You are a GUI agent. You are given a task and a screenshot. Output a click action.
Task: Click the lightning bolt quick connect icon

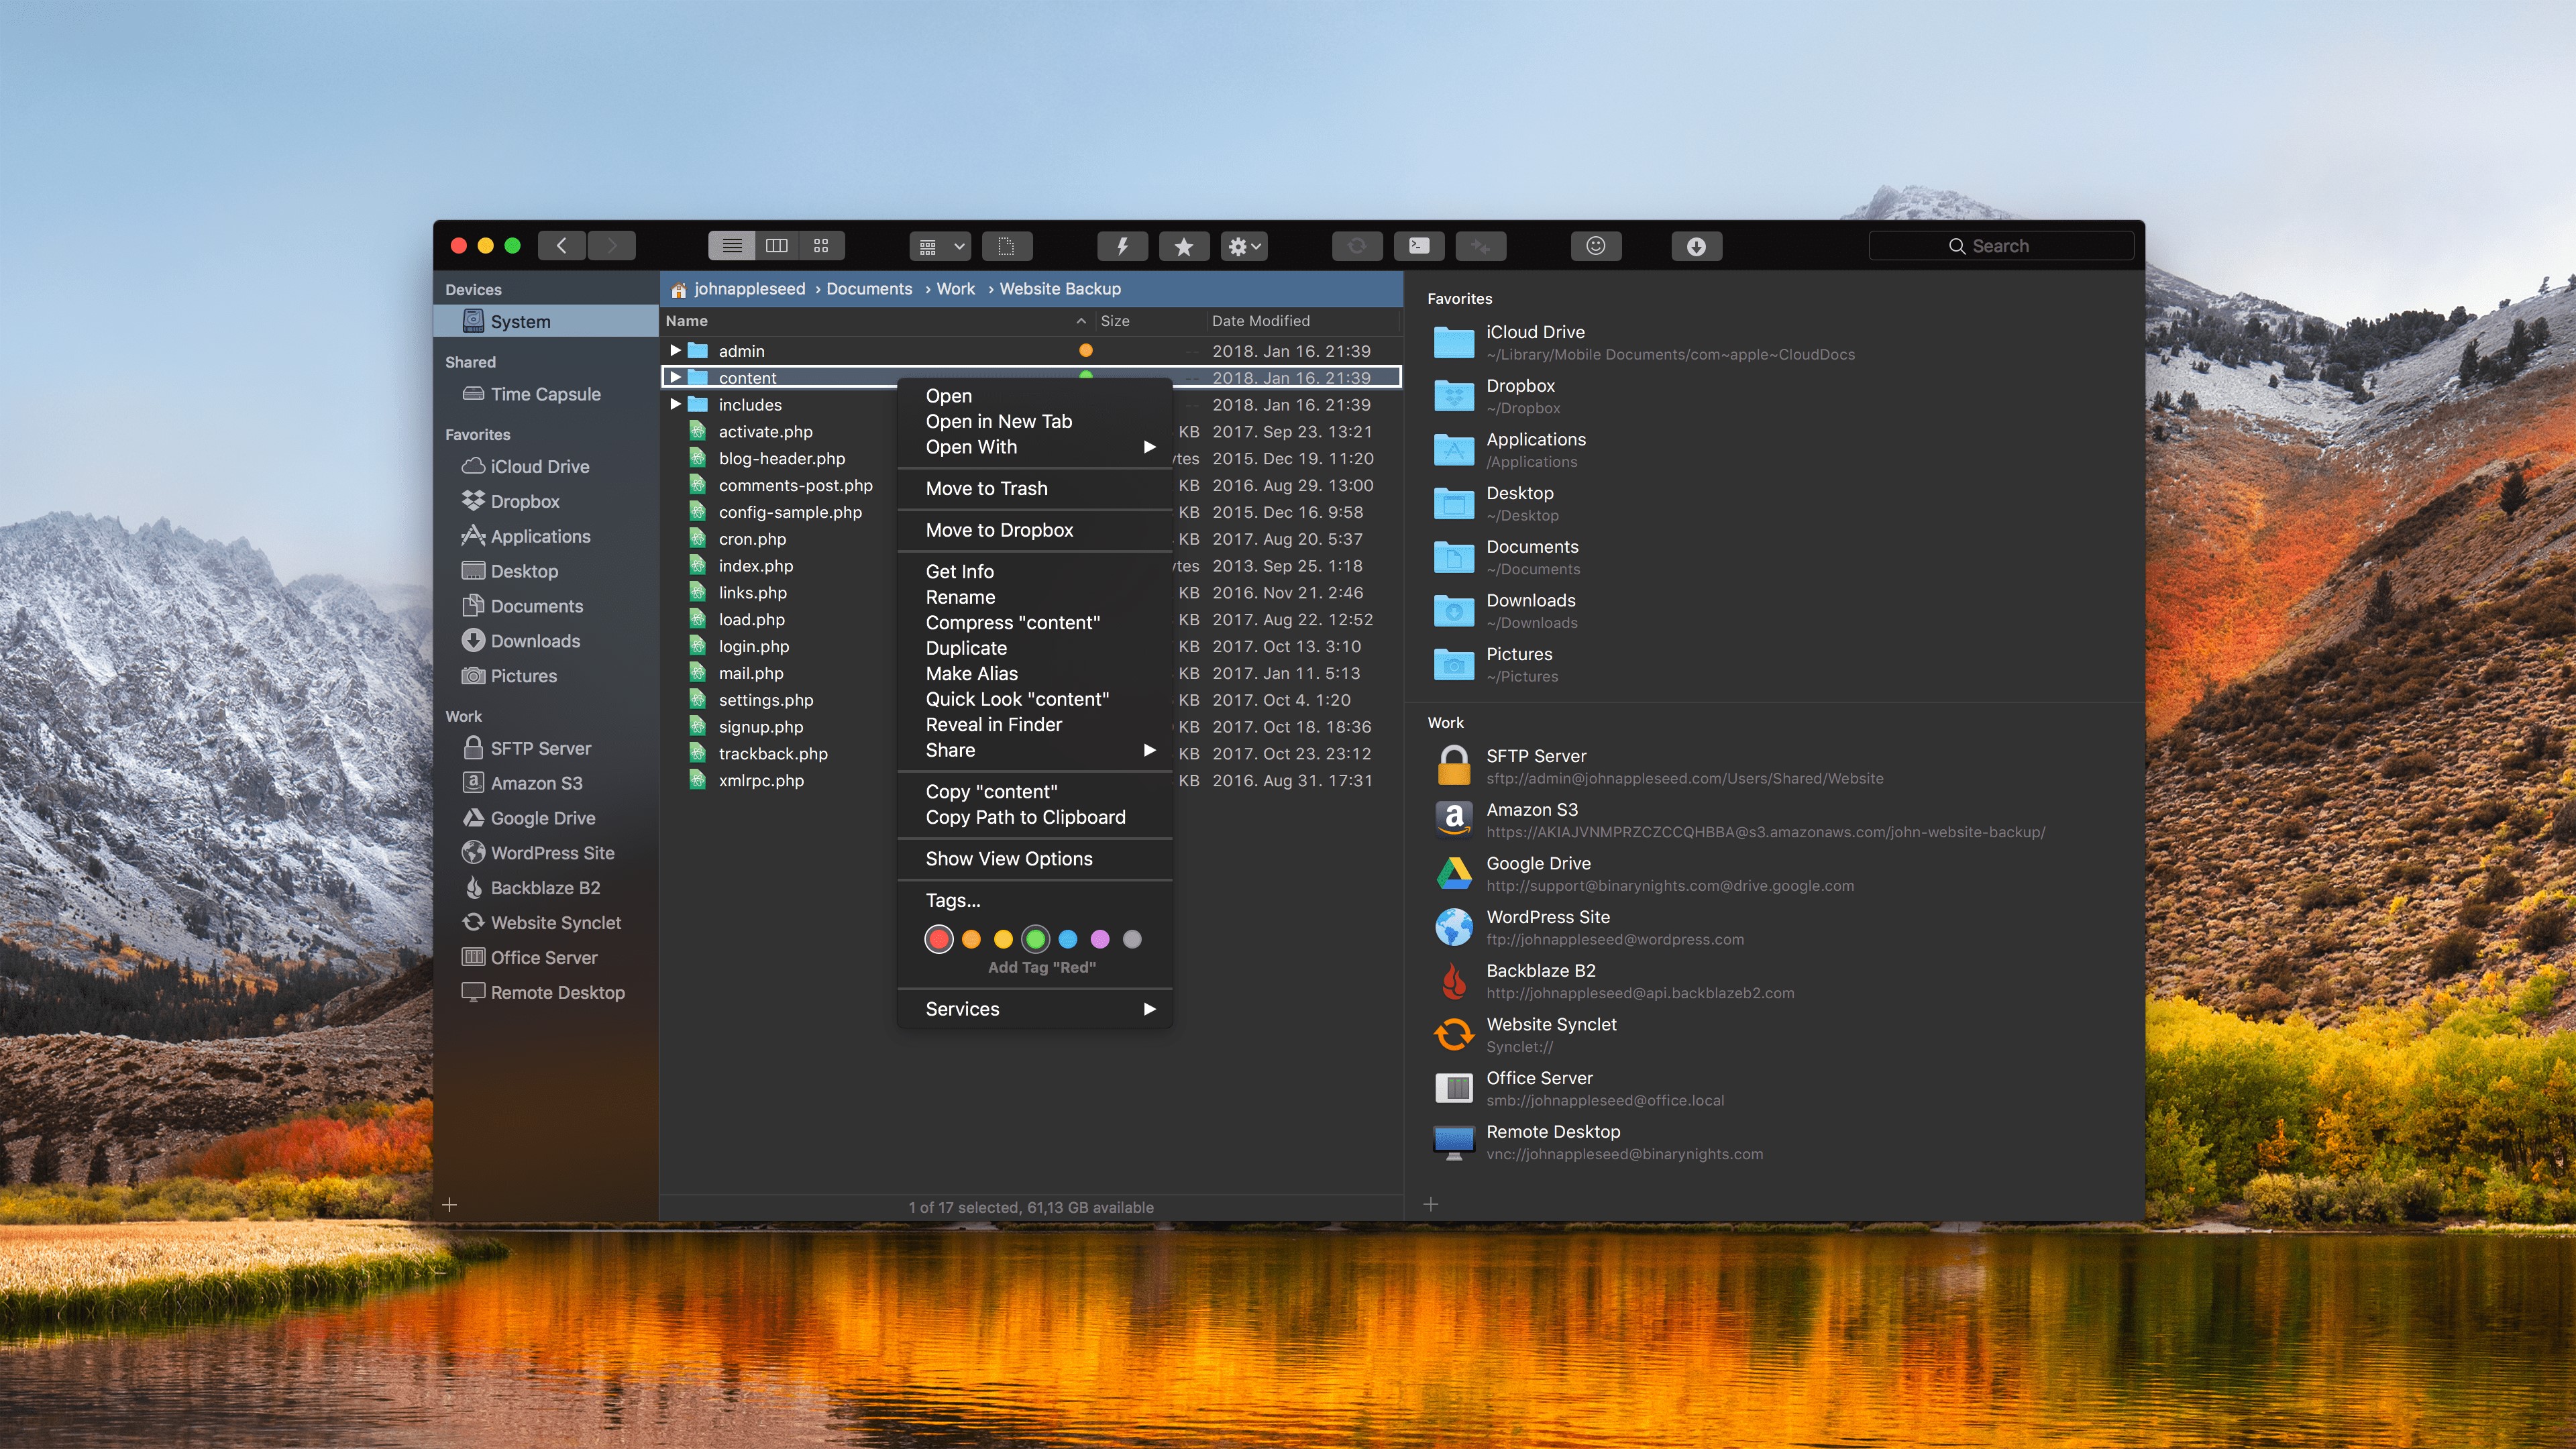coord(1122,246)
